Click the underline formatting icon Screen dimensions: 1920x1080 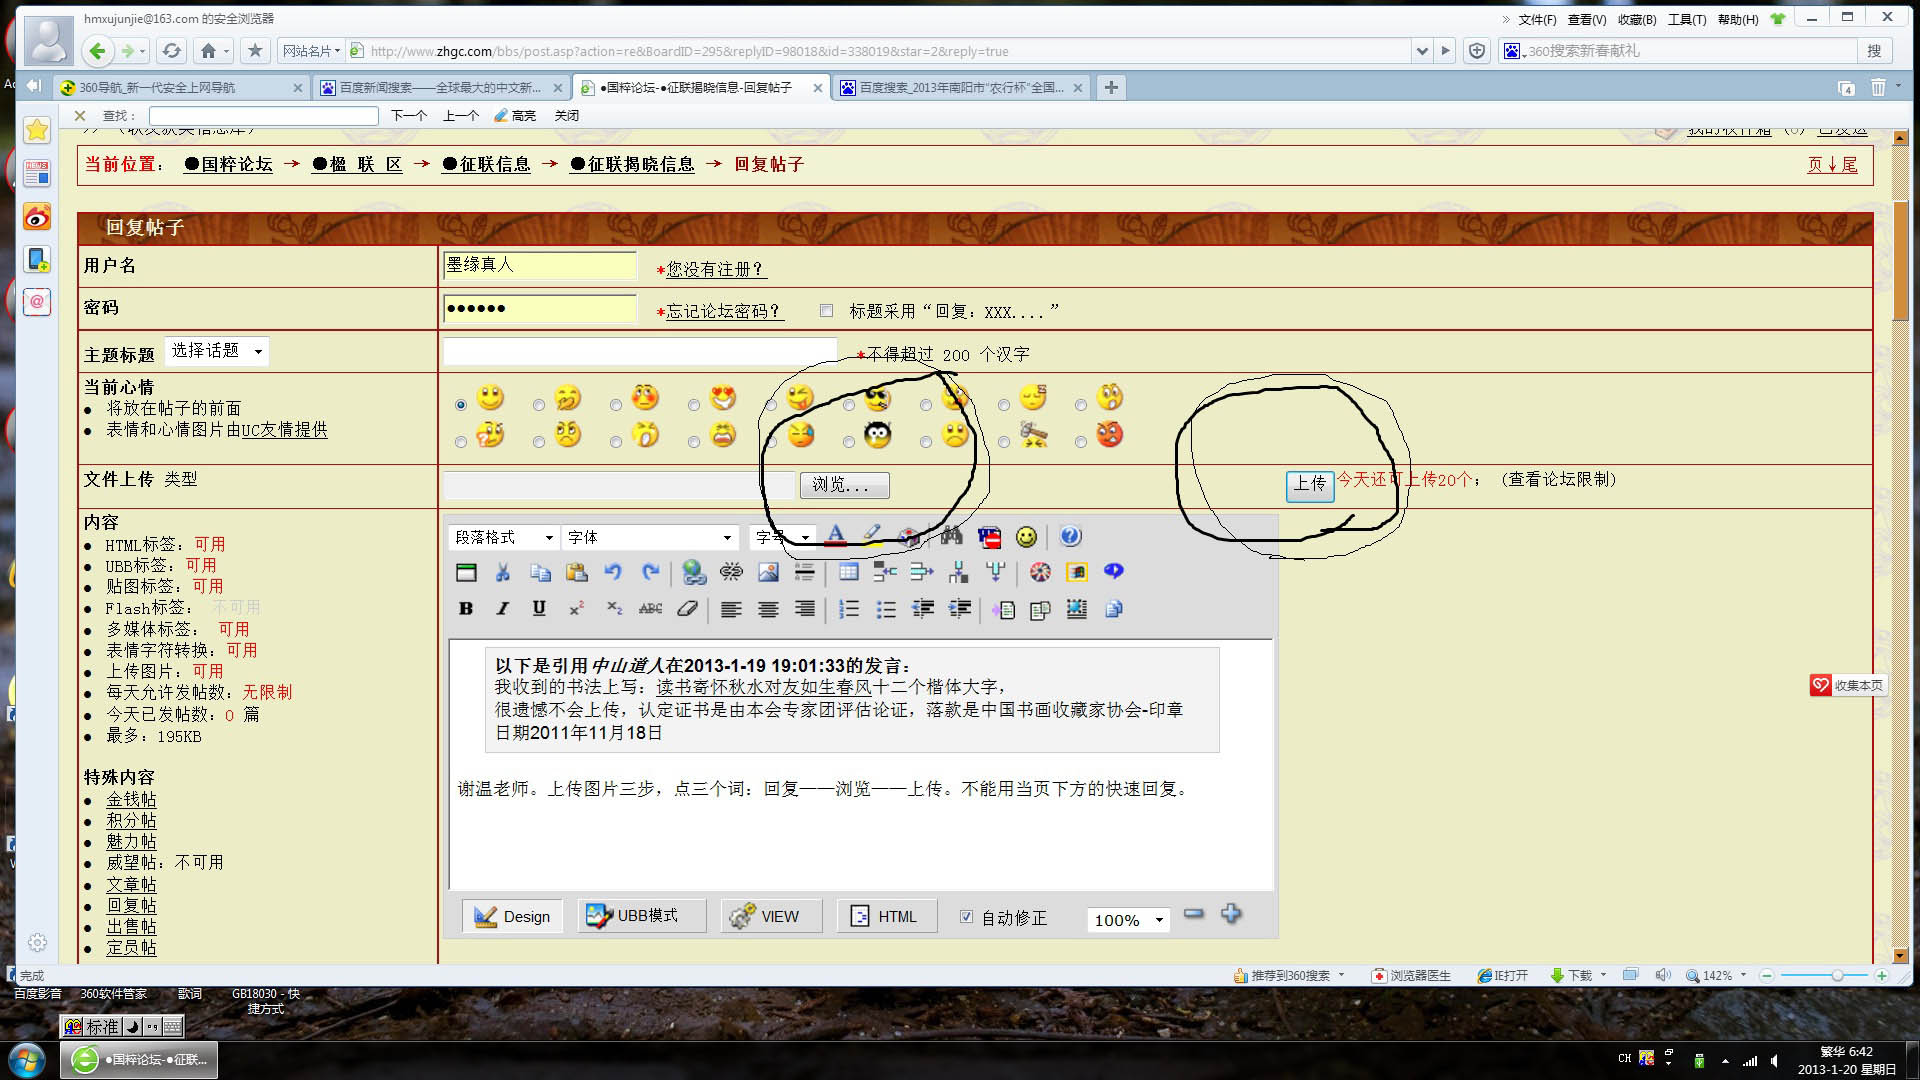click(x=539, y=609)
